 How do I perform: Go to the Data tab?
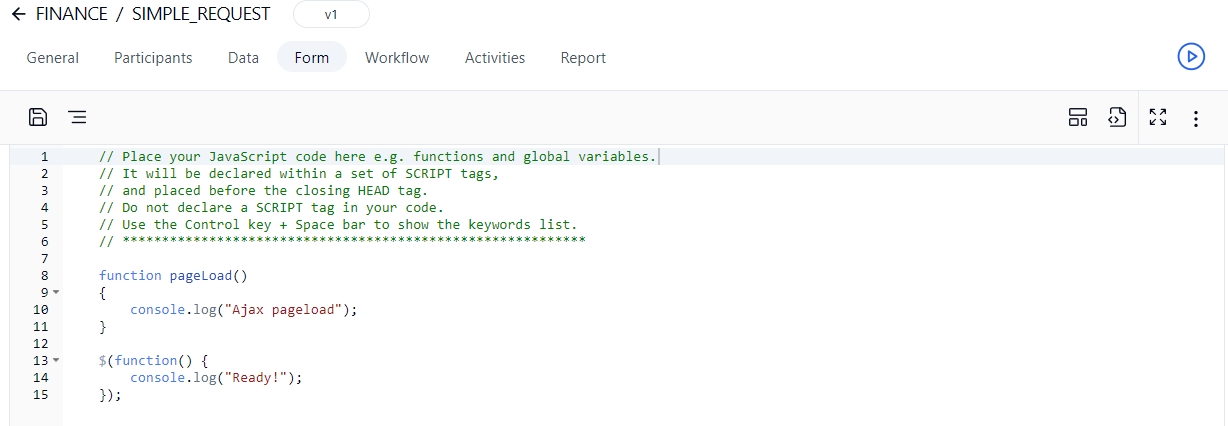[x=243, y=58]
